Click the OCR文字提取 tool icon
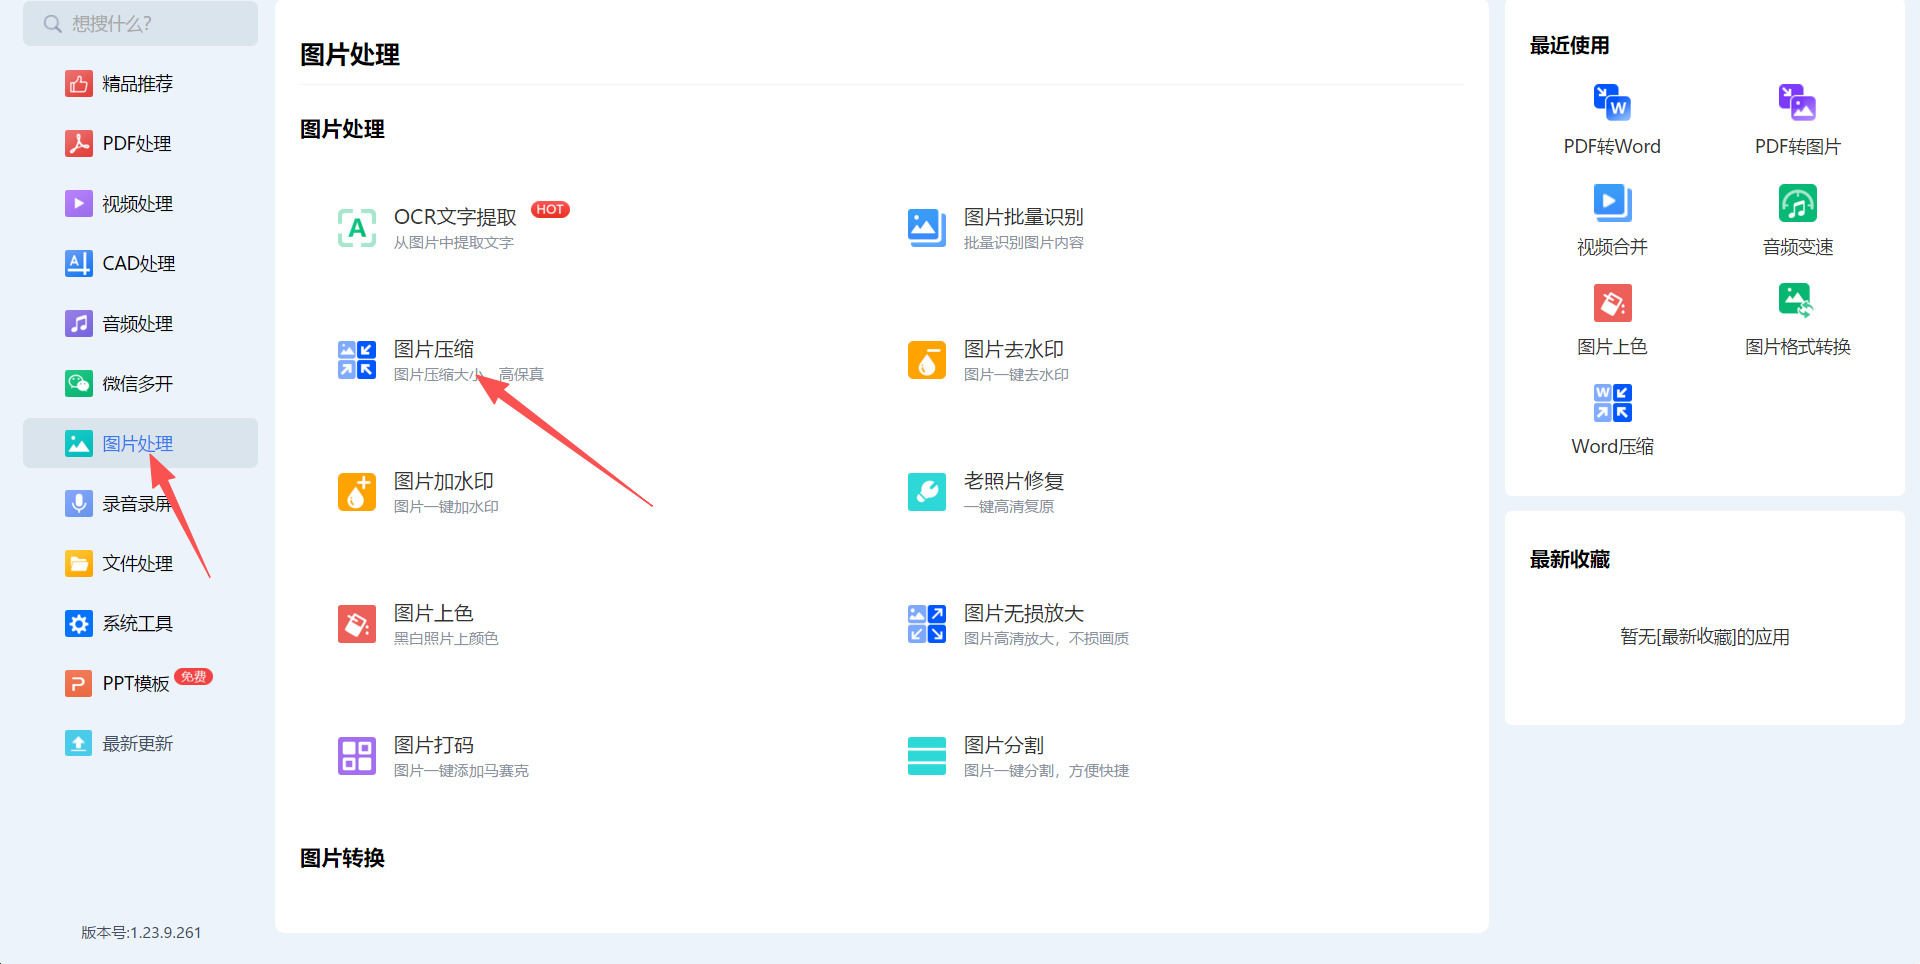 (x=357, y=228)
